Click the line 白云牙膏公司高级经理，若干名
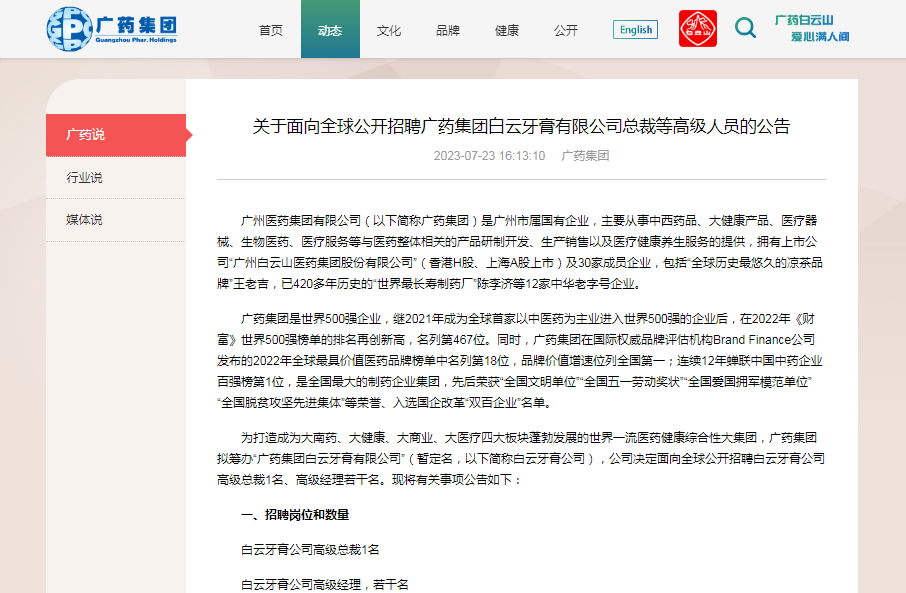Viewport: 906px width, 593px height. [x=325, y=584]
